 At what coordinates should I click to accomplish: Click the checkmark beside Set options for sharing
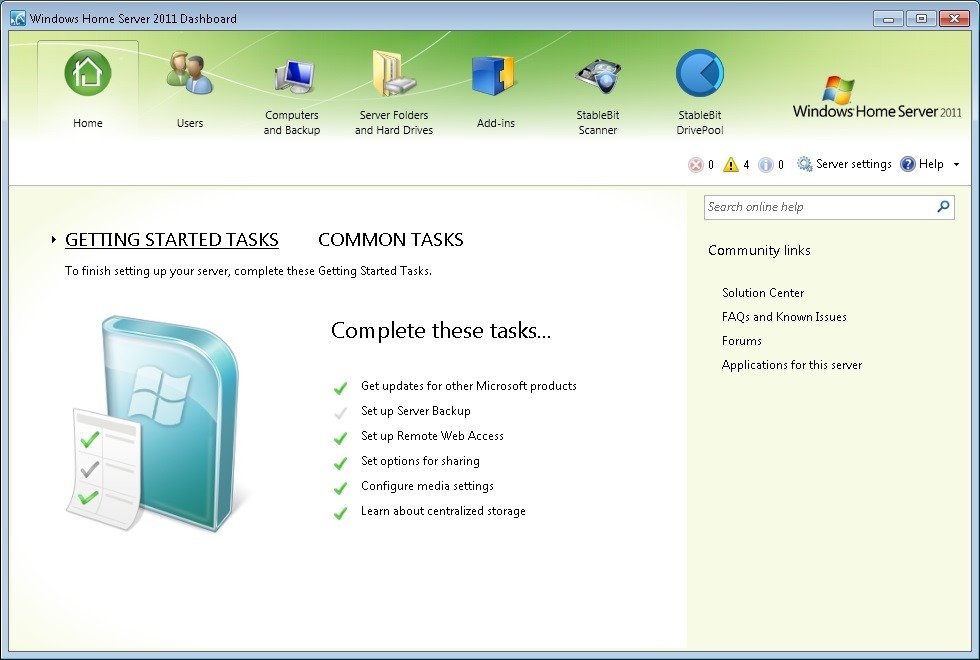340,463
